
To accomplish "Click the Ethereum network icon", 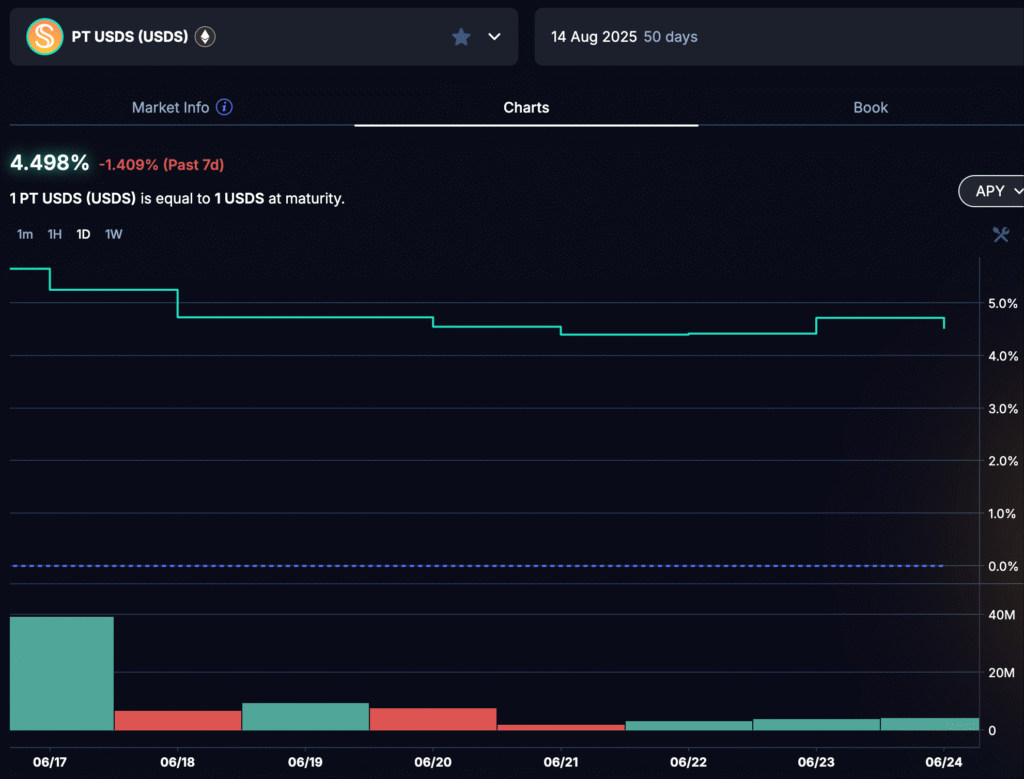I will click(x=205, y=37).
